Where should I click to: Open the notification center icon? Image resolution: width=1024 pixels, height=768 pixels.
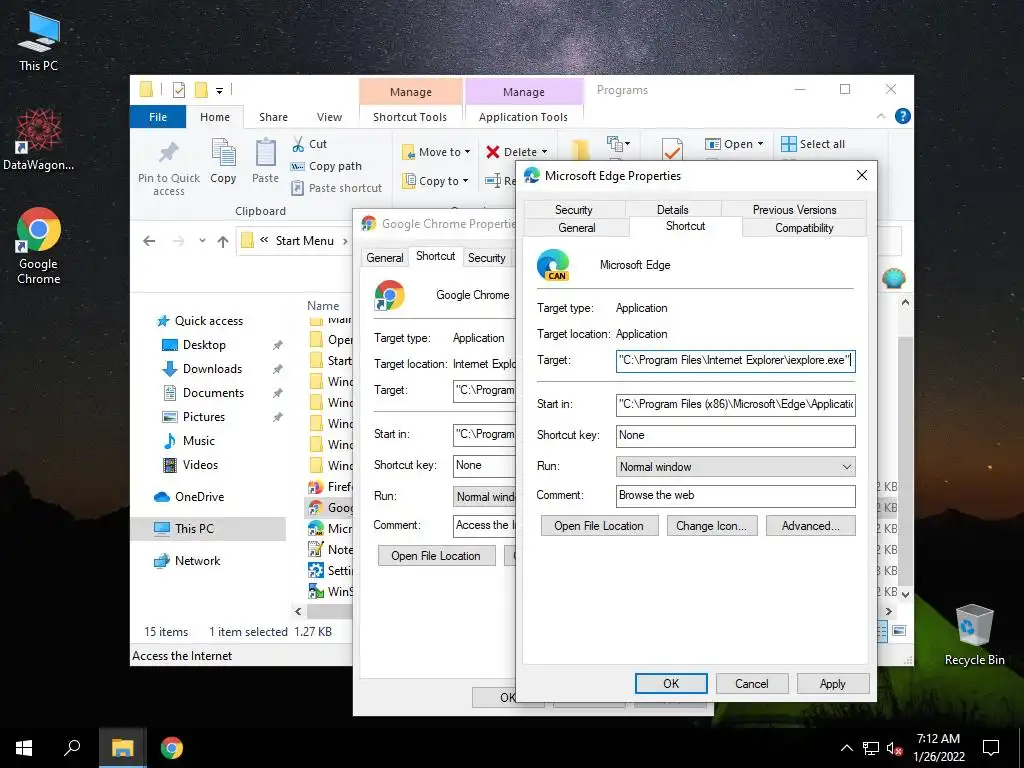point(991,748)
